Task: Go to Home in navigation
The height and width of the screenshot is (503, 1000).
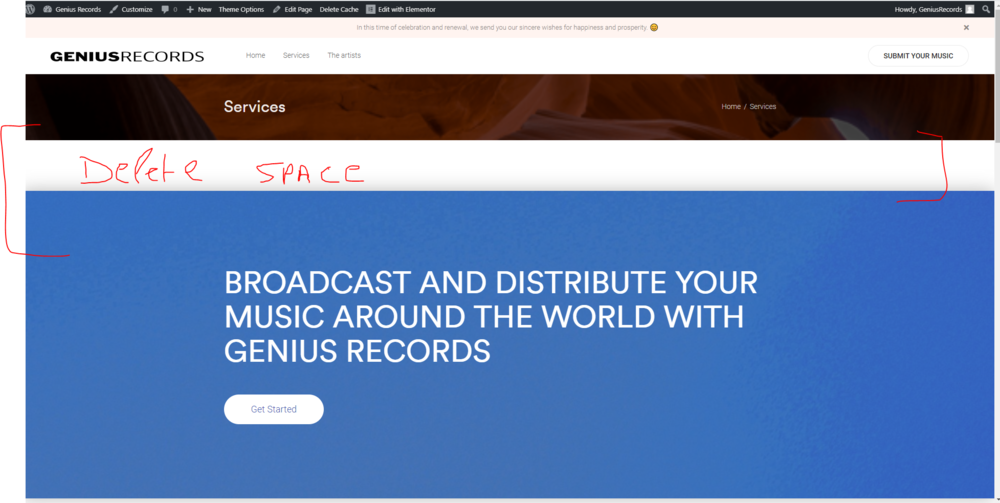Action: point(256,55)
